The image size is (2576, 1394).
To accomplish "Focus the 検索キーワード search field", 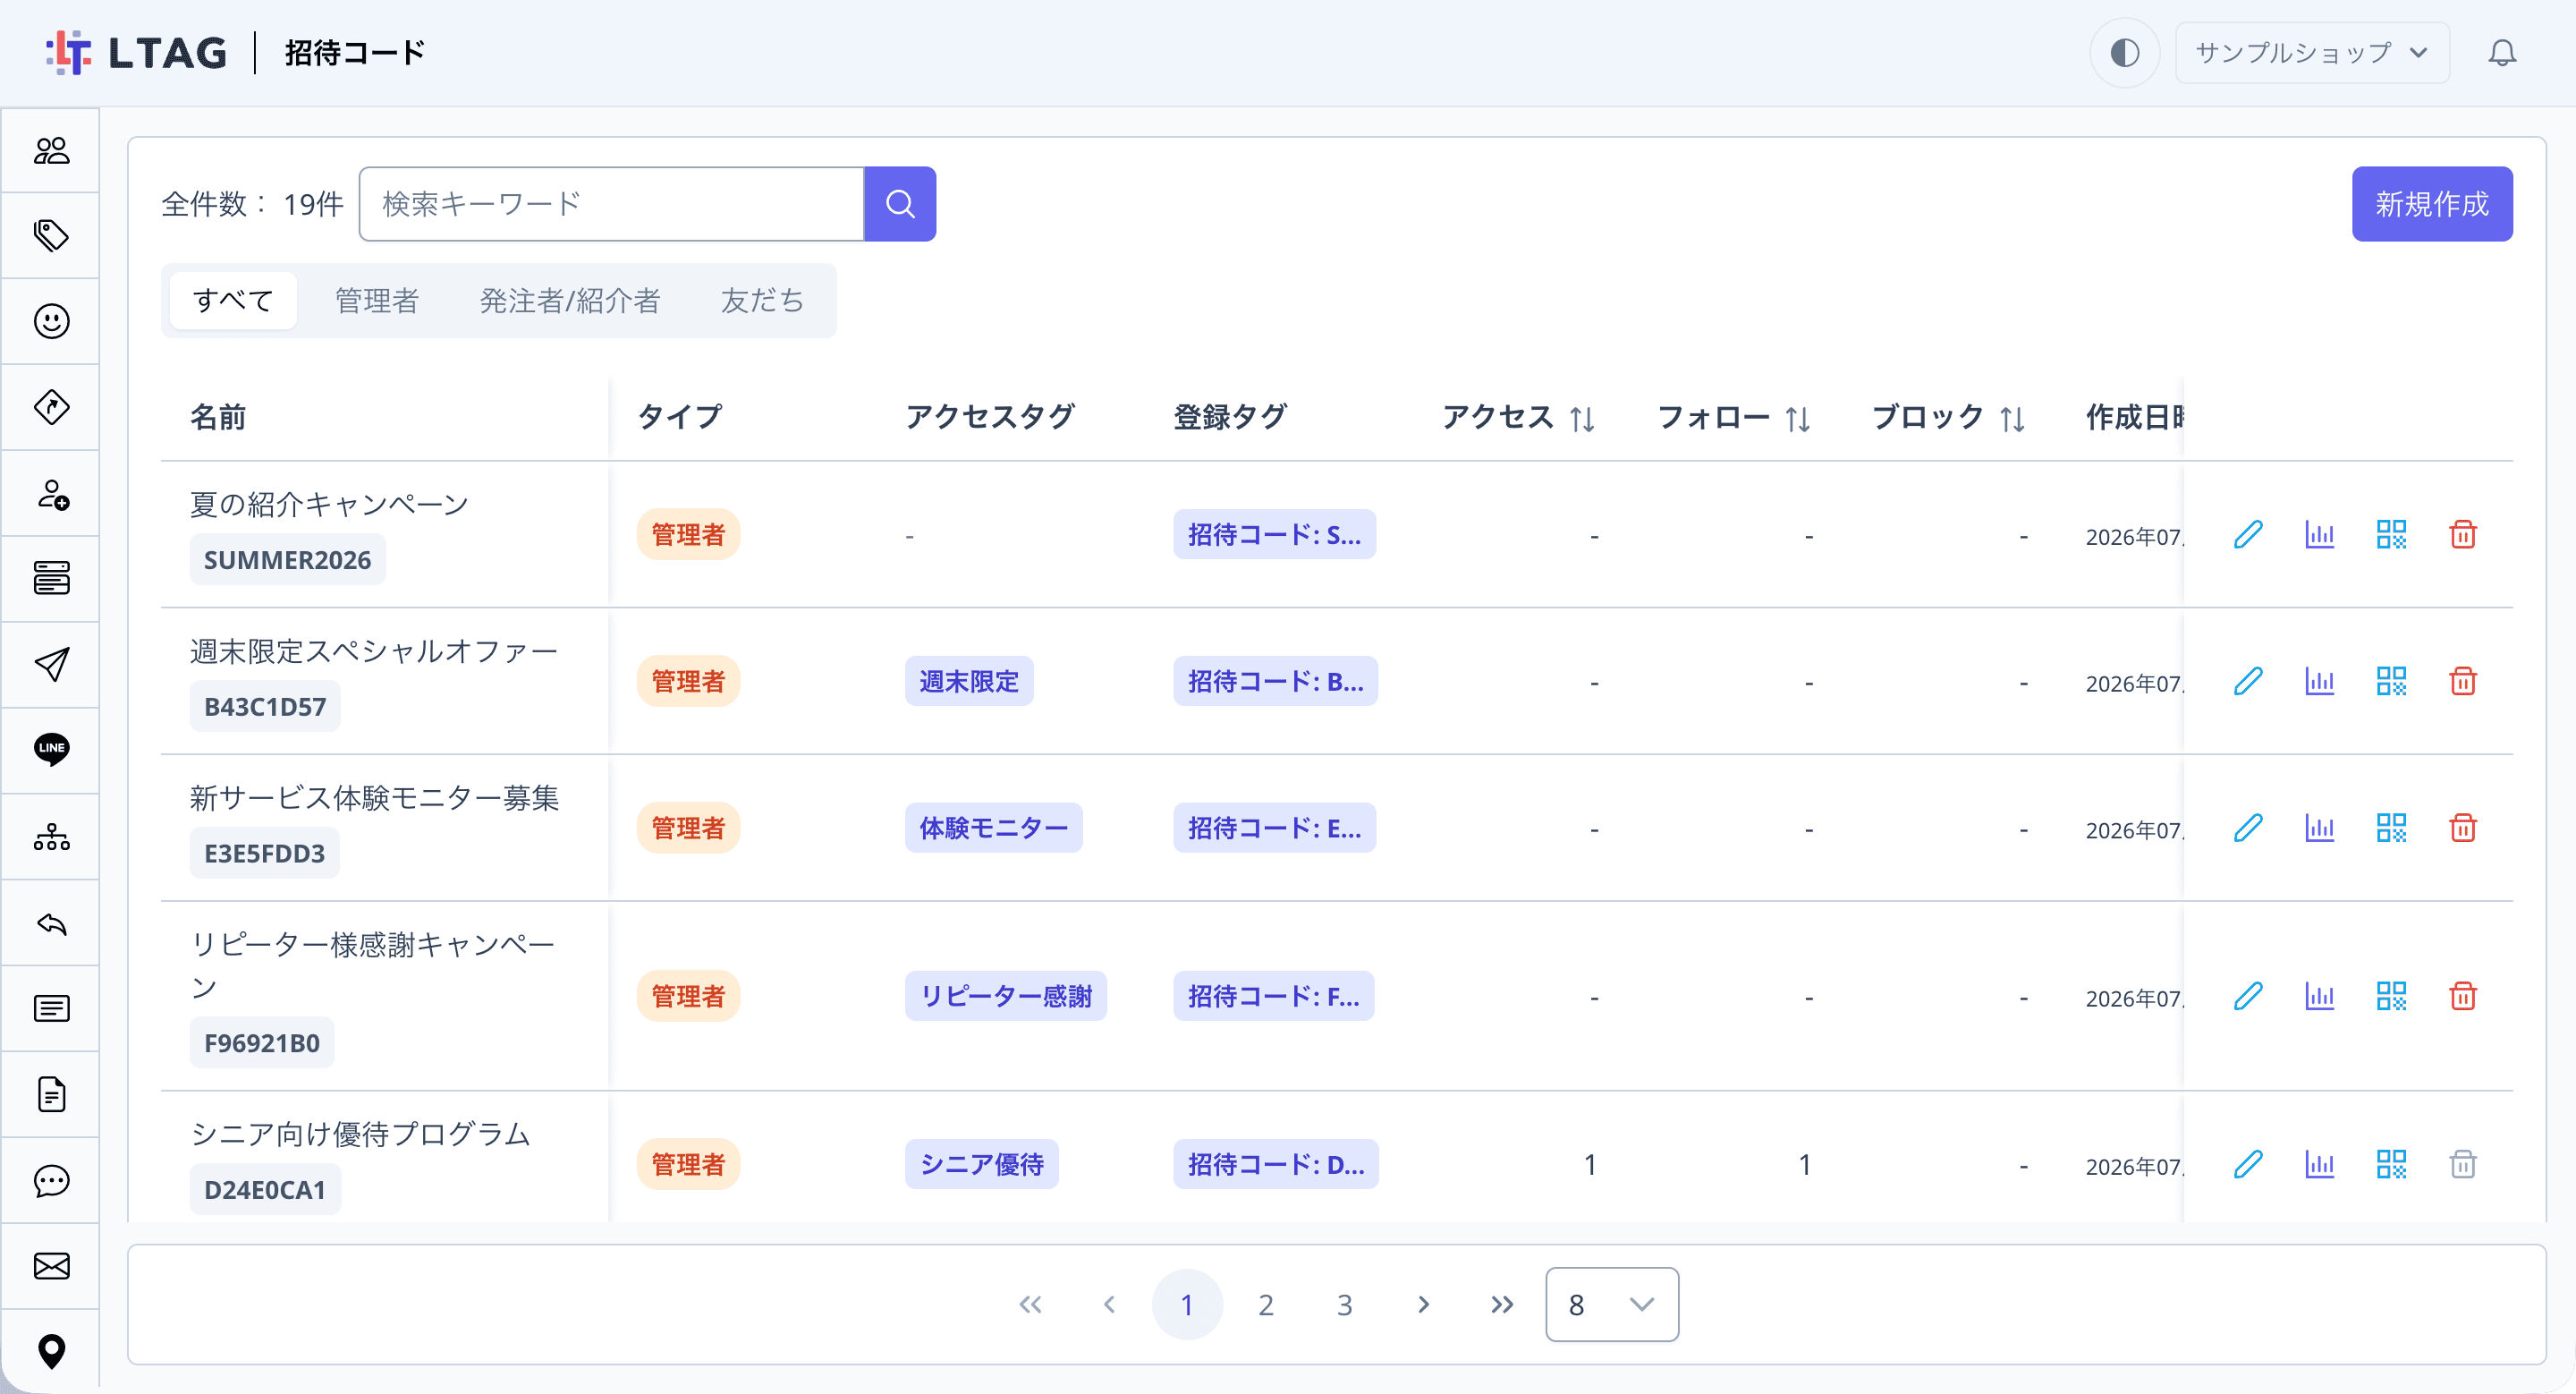I will [x=612, y=204].
